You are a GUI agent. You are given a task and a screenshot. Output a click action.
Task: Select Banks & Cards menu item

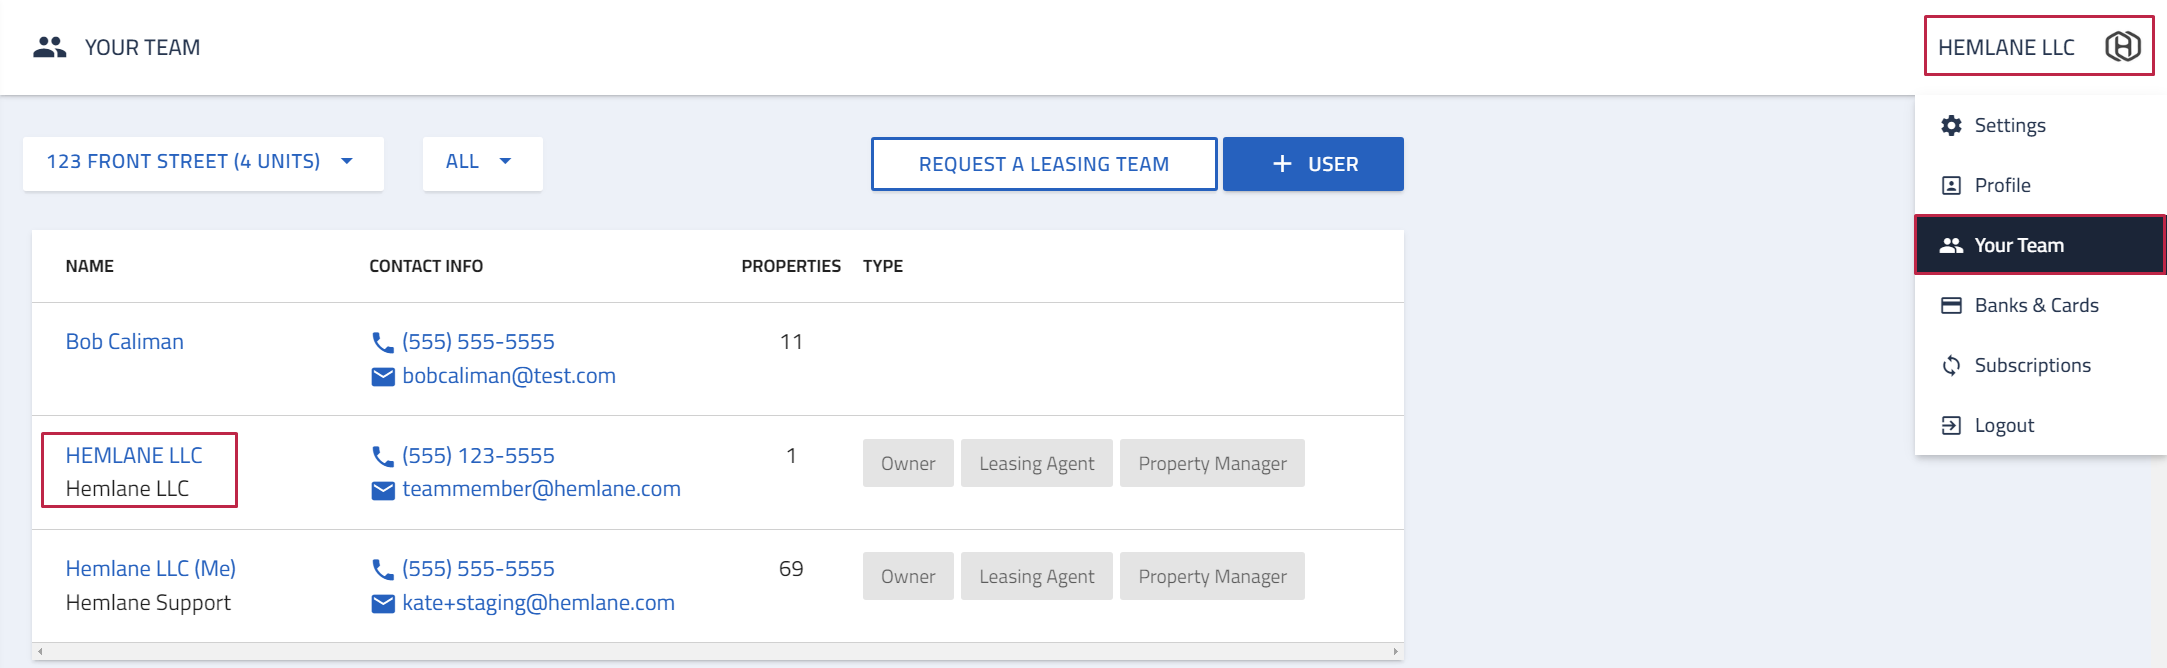(x=2040, y=305)
